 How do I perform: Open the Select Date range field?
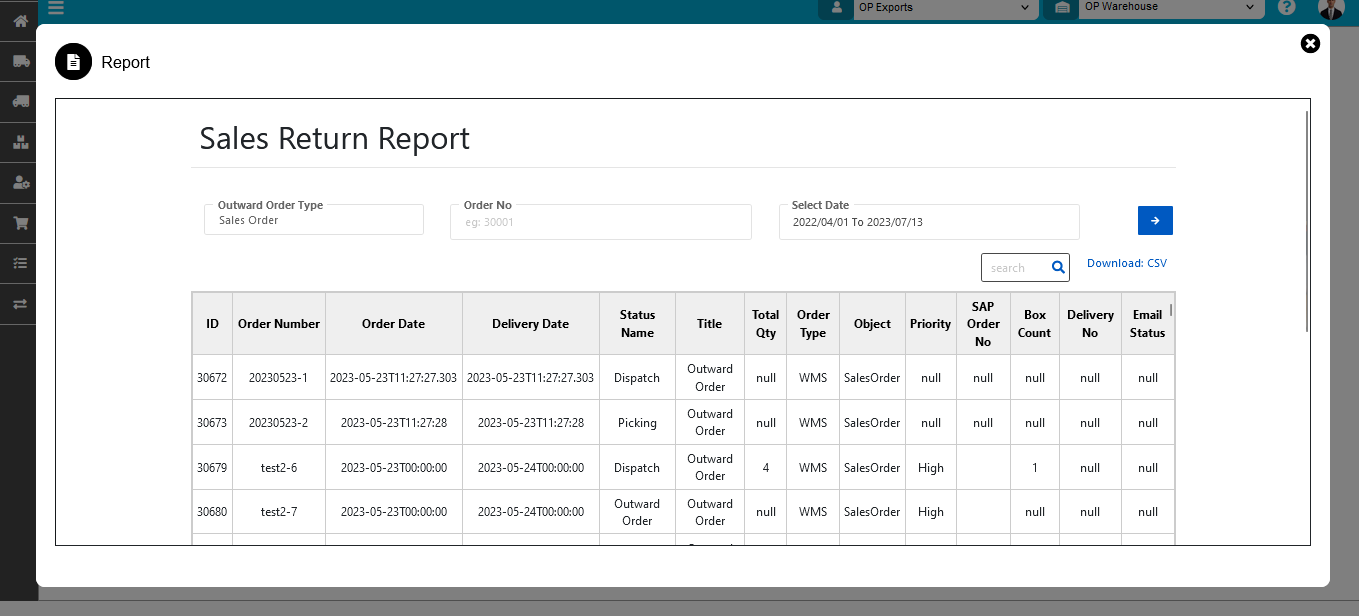coord(928,222)
